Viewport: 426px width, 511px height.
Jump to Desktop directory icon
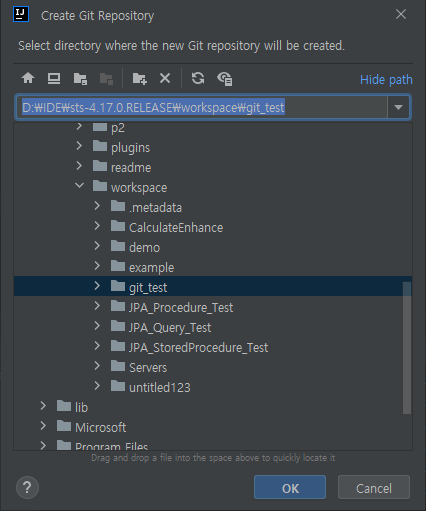(54, 79)
